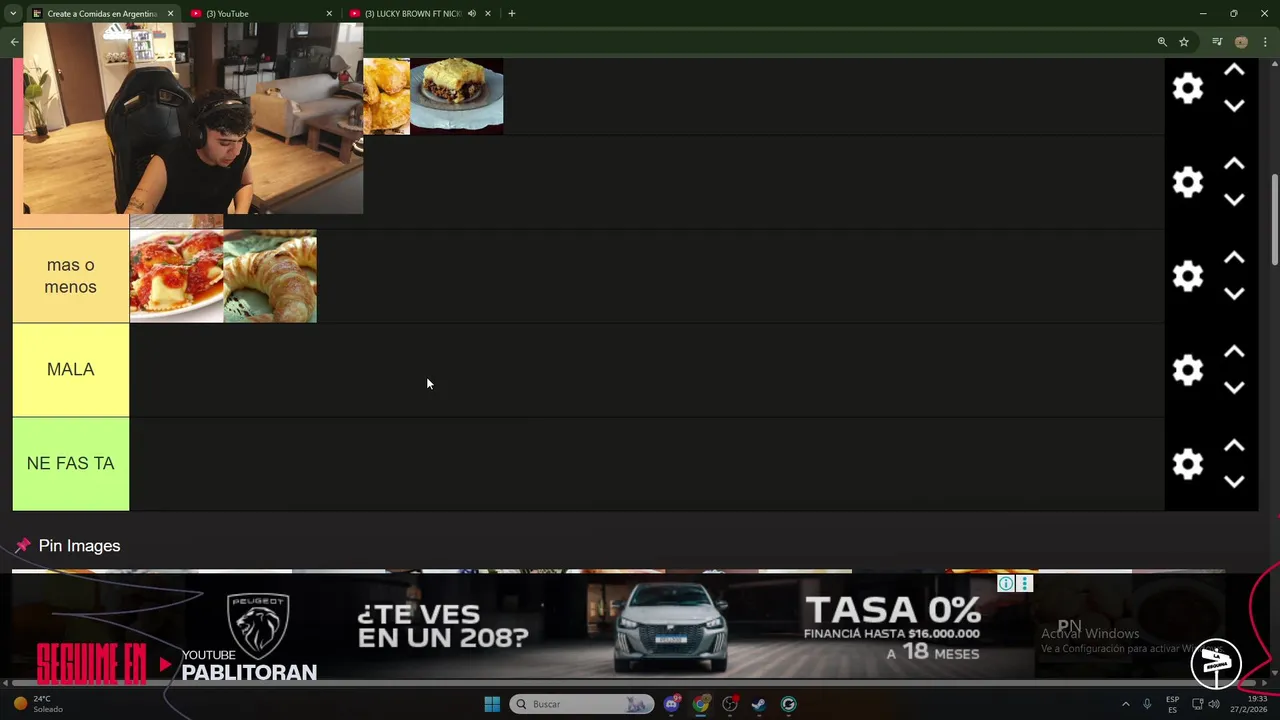This screenshot has width=1280, height=720.
Task: Open the ESP language switcher
Action: tap(1172, 704)
